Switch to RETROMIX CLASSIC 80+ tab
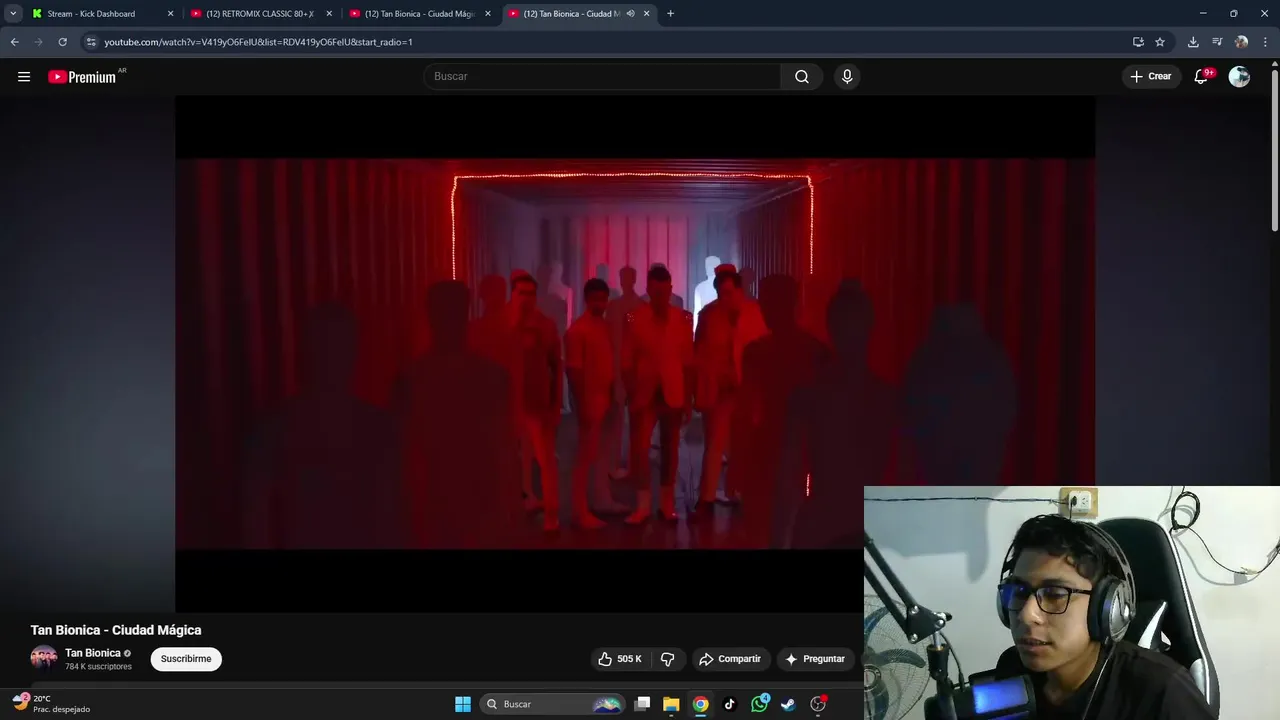The image size is (1280, 720). pos(259,14)
